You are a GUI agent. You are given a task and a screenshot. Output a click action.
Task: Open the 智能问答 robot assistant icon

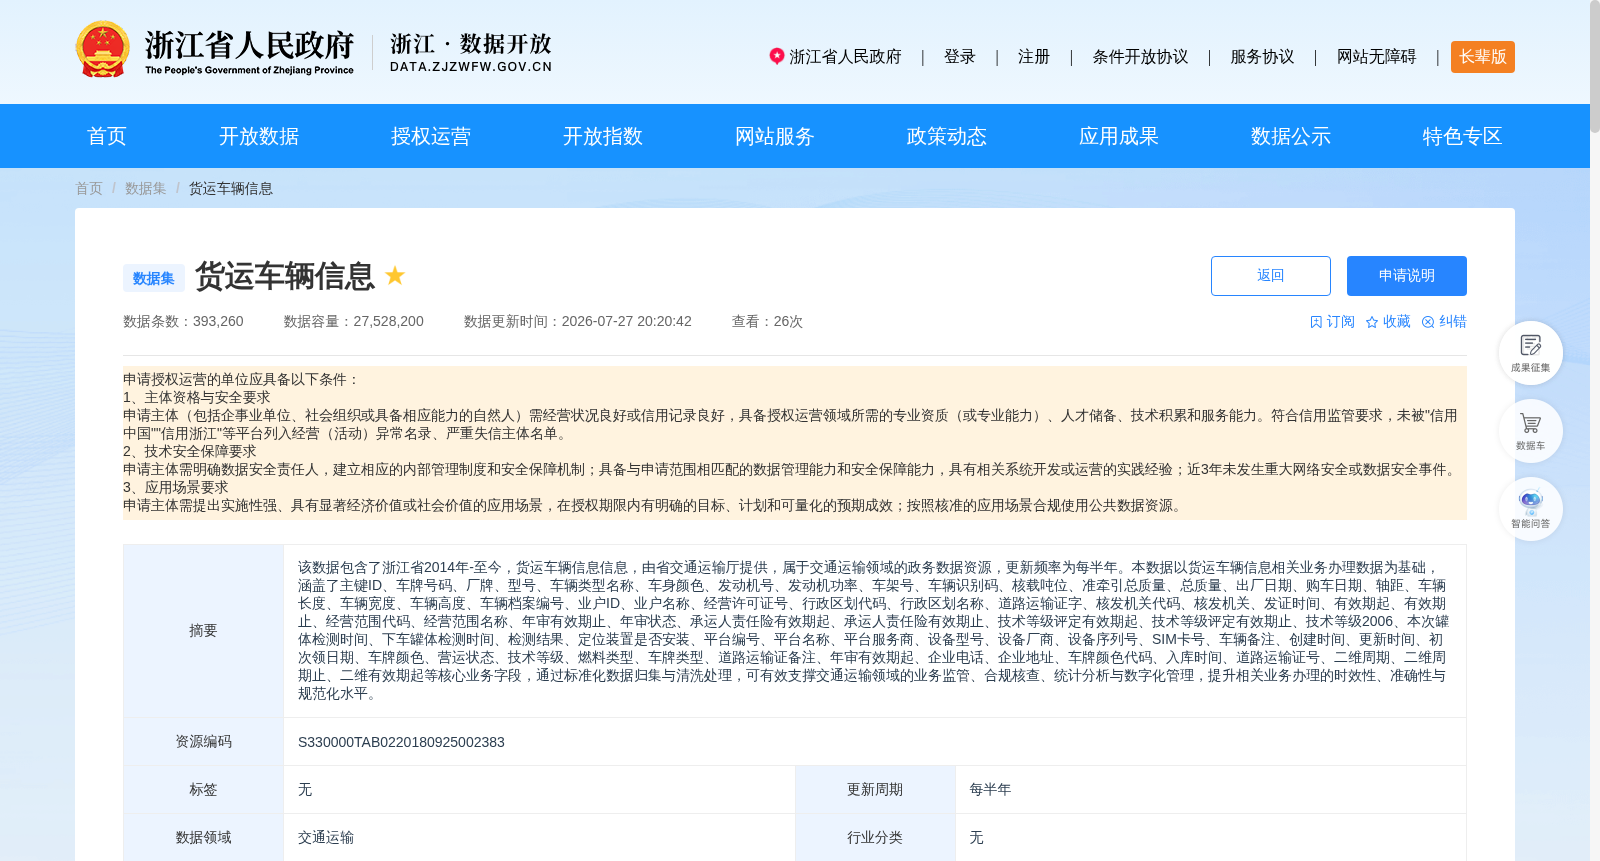pyautogui.click(x=1530, y=509)
